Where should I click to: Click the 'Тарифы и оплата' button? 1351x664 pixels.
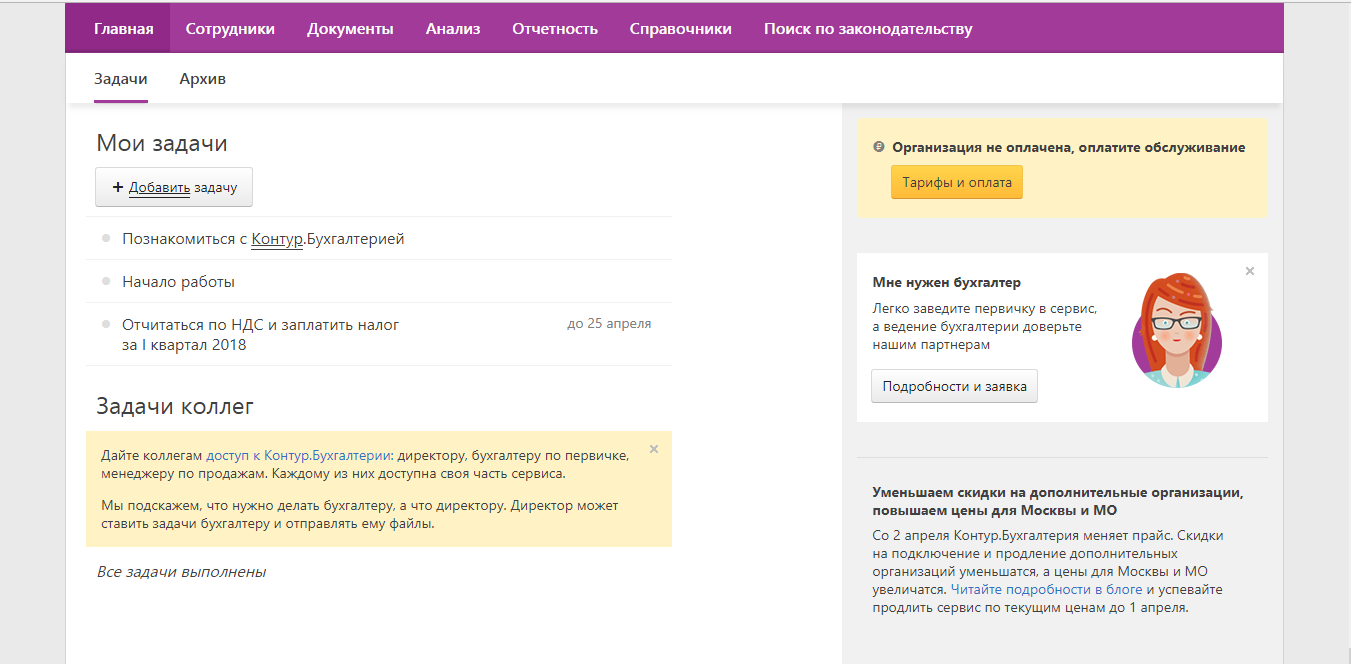(957, 183)
